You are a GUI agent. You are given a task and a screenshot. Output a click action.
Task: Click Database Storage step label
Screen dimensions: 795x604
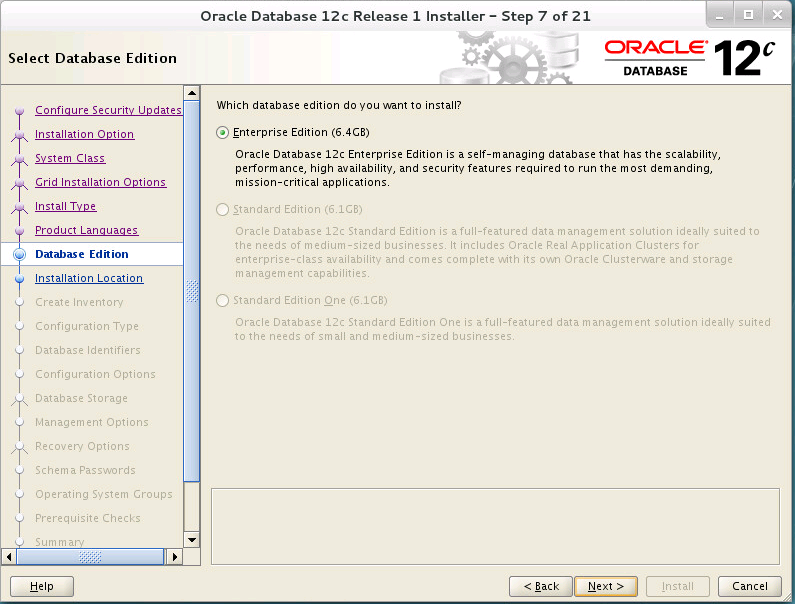[81, 398]
